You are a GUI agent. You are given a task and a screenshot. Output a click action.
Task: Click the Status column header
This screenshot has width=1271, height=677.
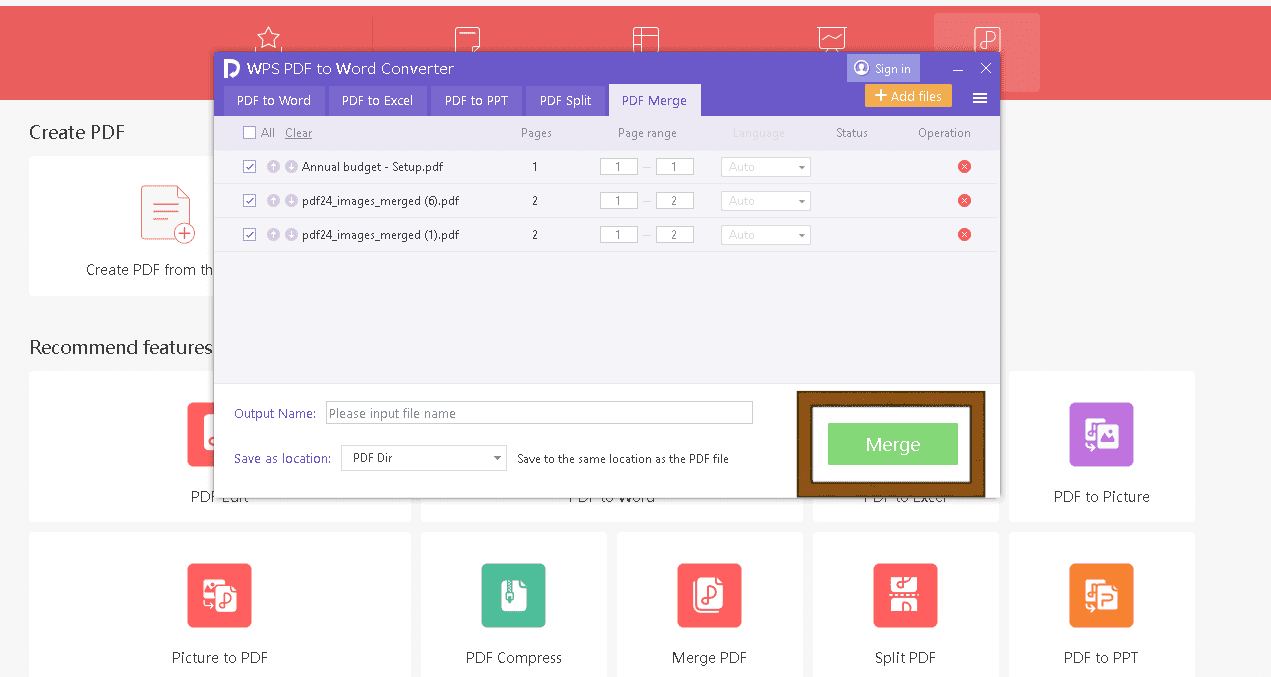pyautogui.click(x=852, y=133)
